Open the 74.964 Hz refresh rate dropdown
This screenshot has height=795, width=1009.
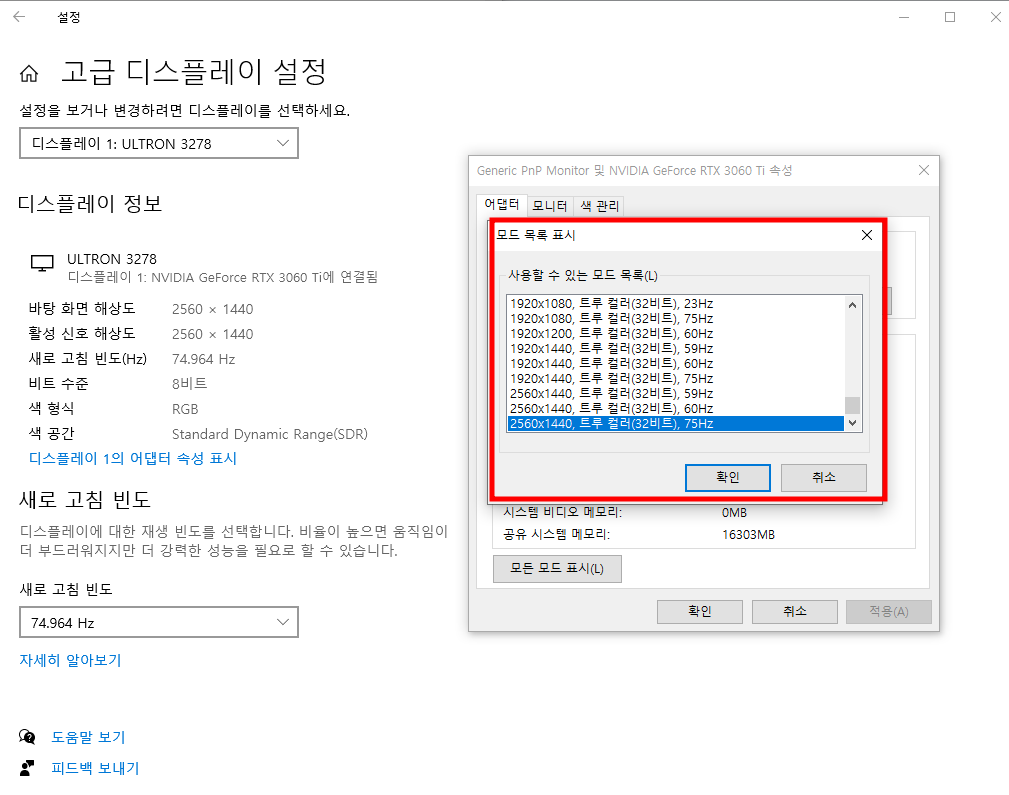[159, 622]
